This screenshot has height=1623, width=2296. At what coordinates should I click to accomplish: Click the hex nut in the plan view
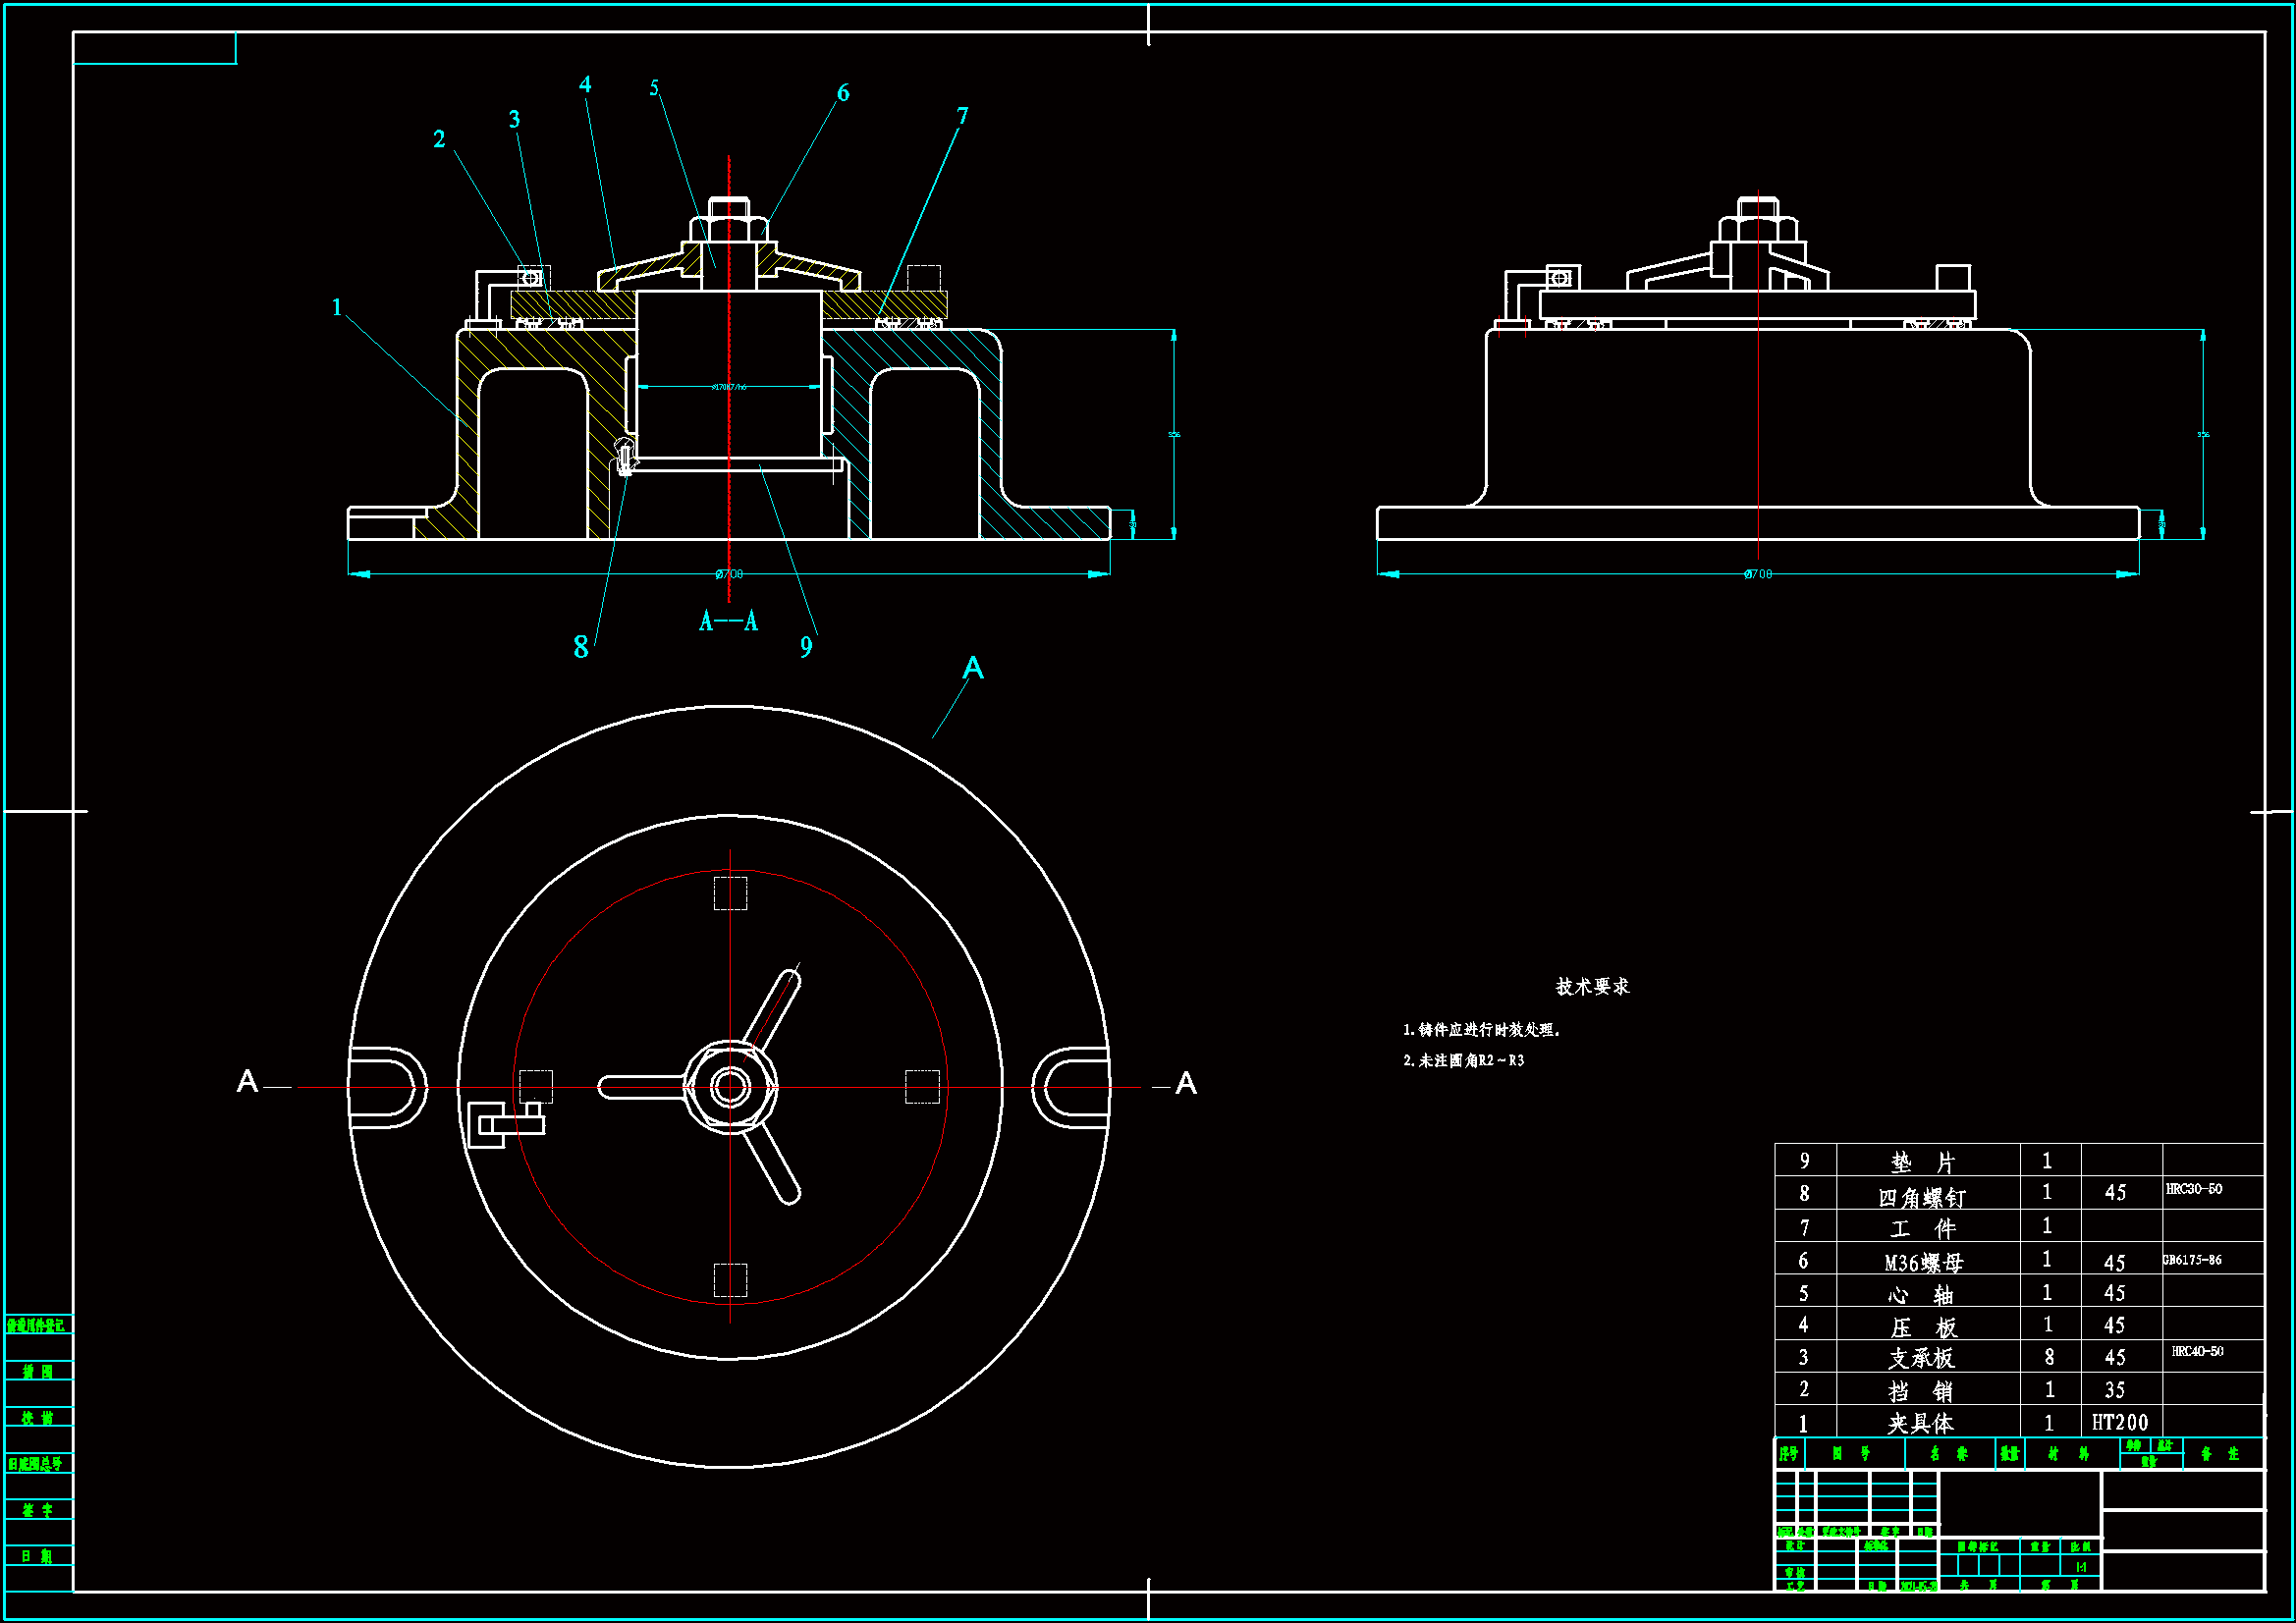point(730,1087)
